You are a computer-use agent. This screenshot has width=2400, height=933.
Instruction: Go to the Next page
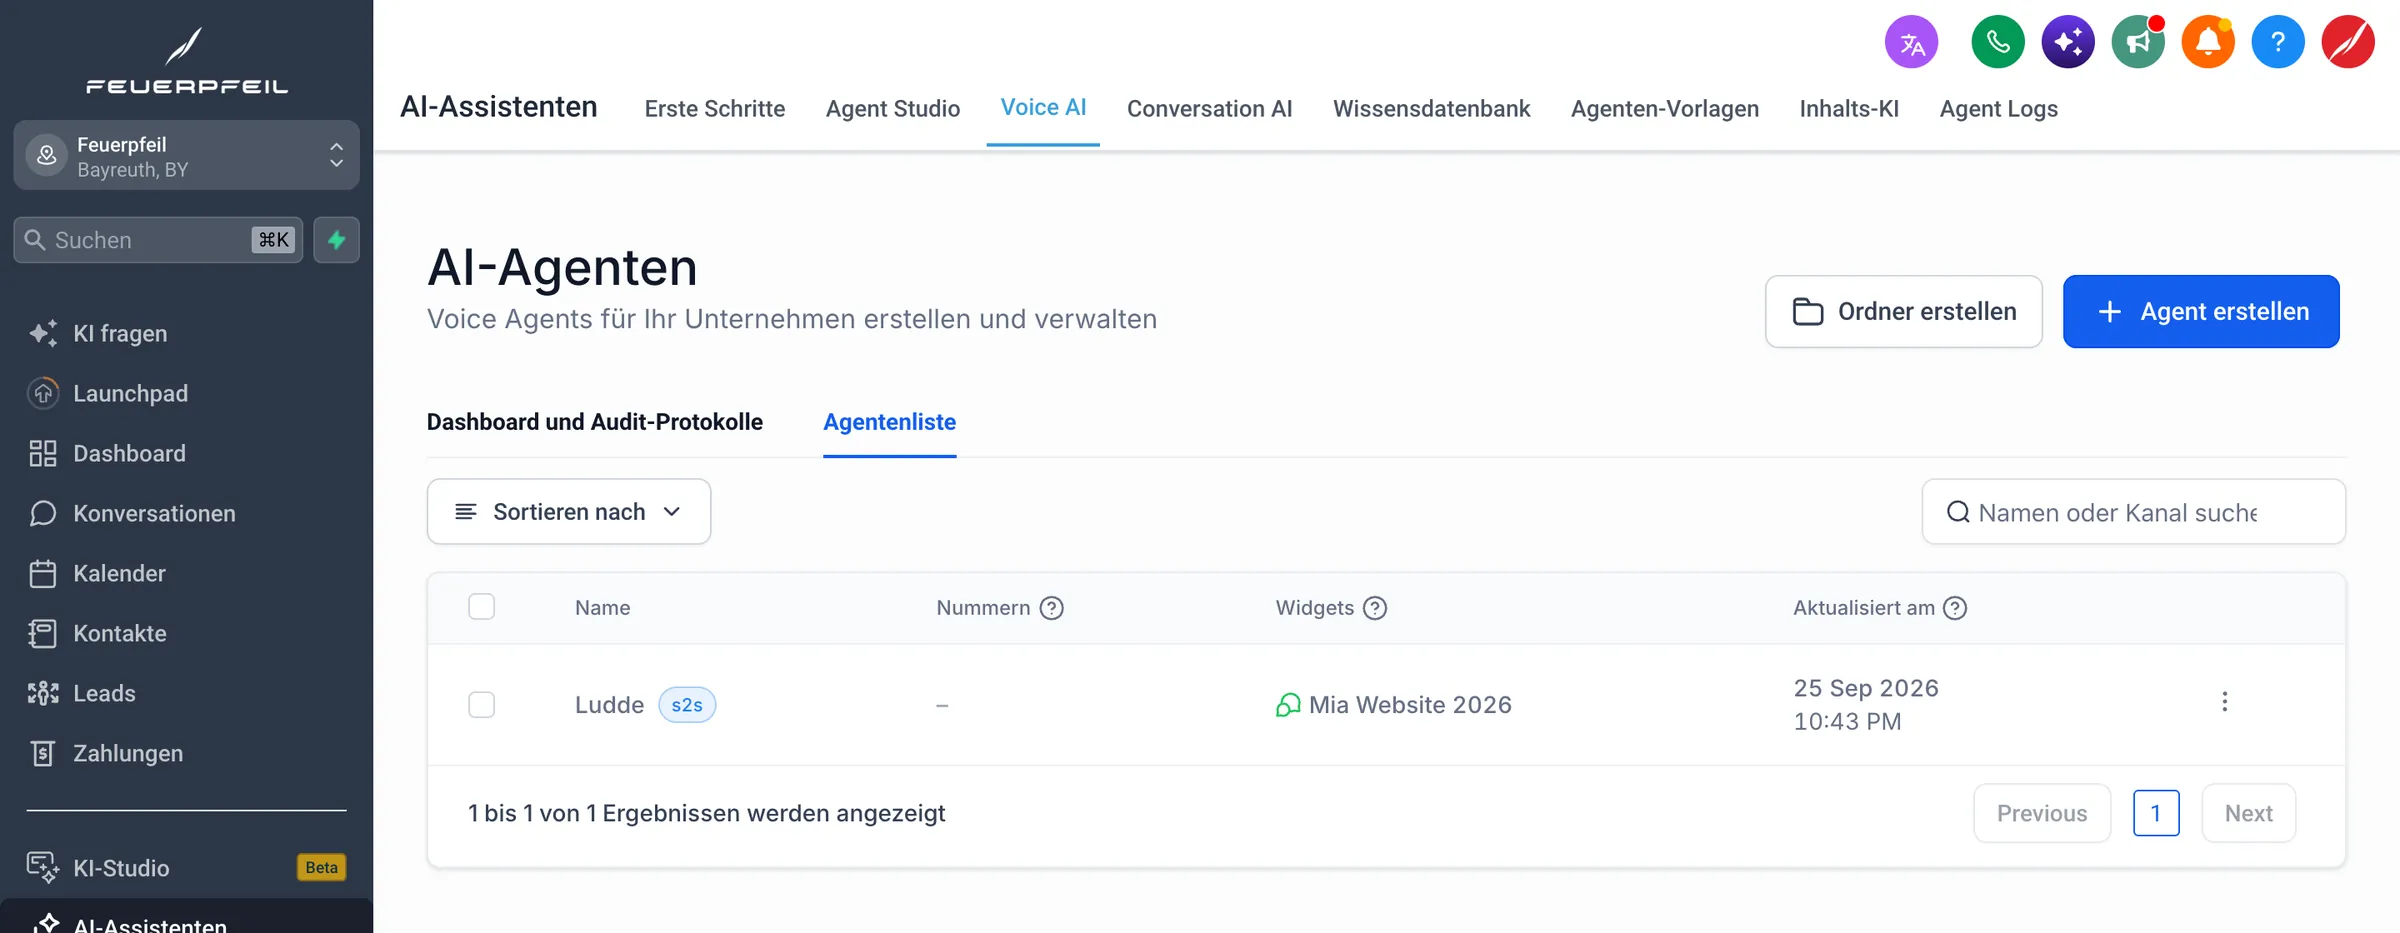2249,814
